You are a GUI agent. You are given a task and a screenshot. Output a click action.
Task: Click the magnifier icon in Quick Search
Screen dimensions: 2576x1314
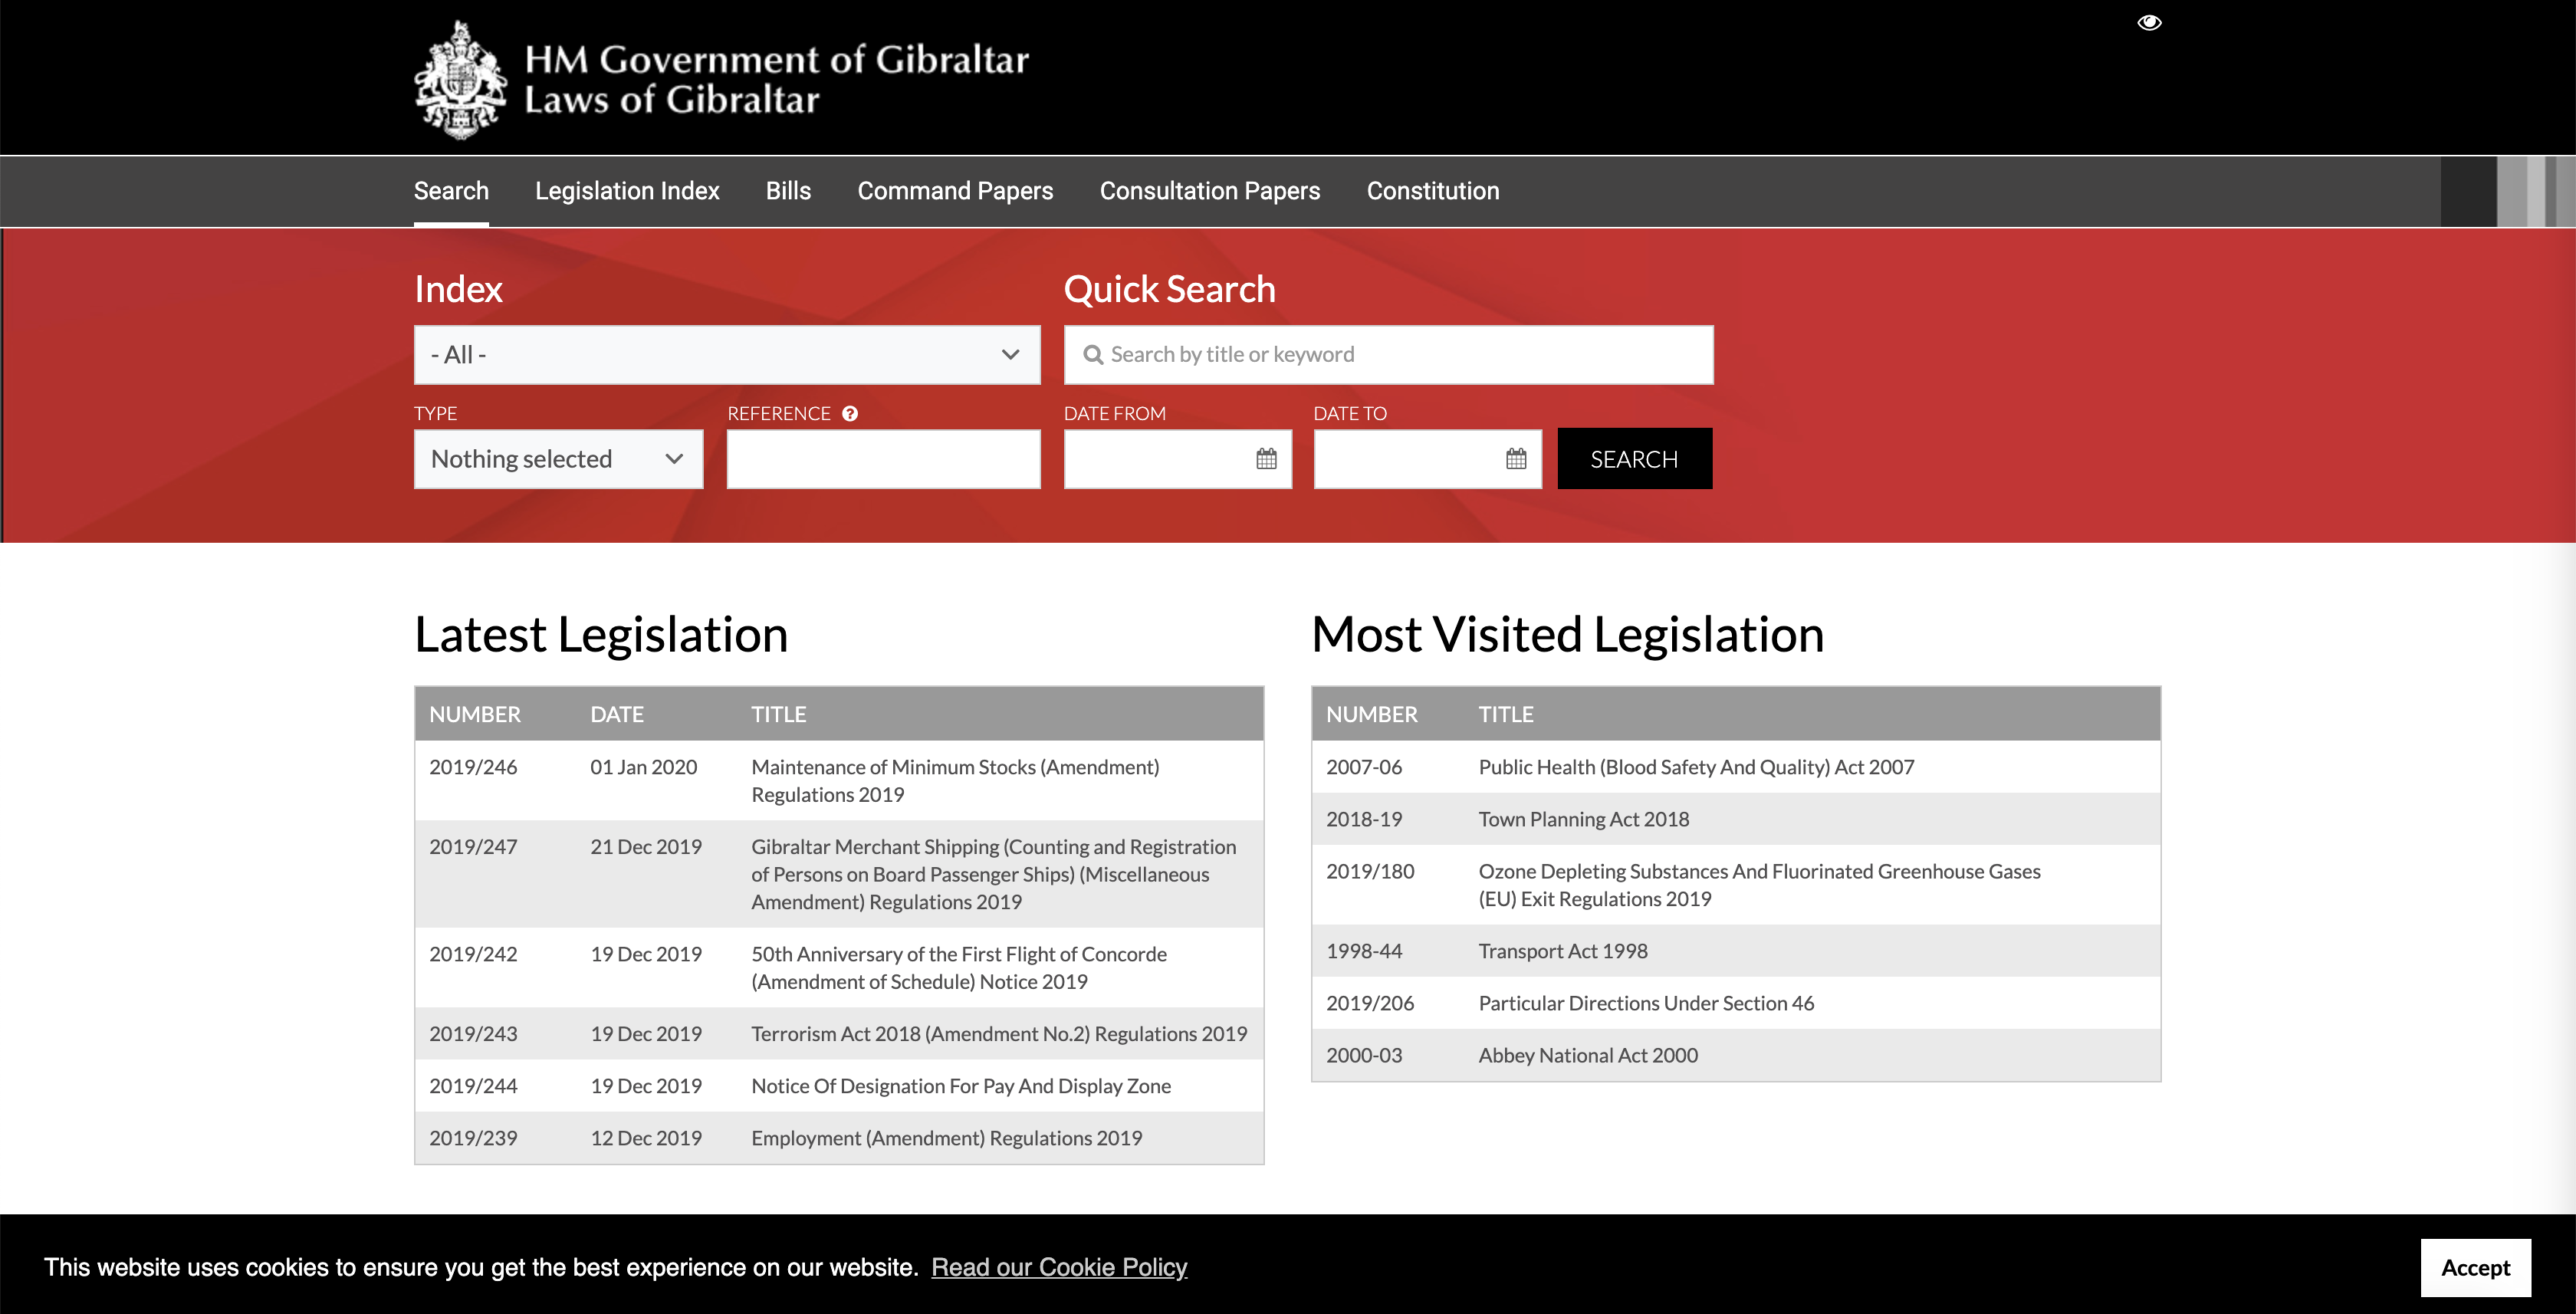tap(1094, 354)
